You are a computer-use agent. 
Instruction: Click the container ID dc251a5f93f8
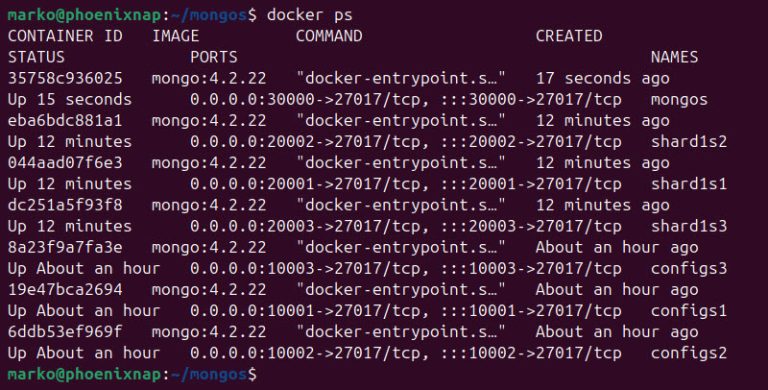click(65, 205)
